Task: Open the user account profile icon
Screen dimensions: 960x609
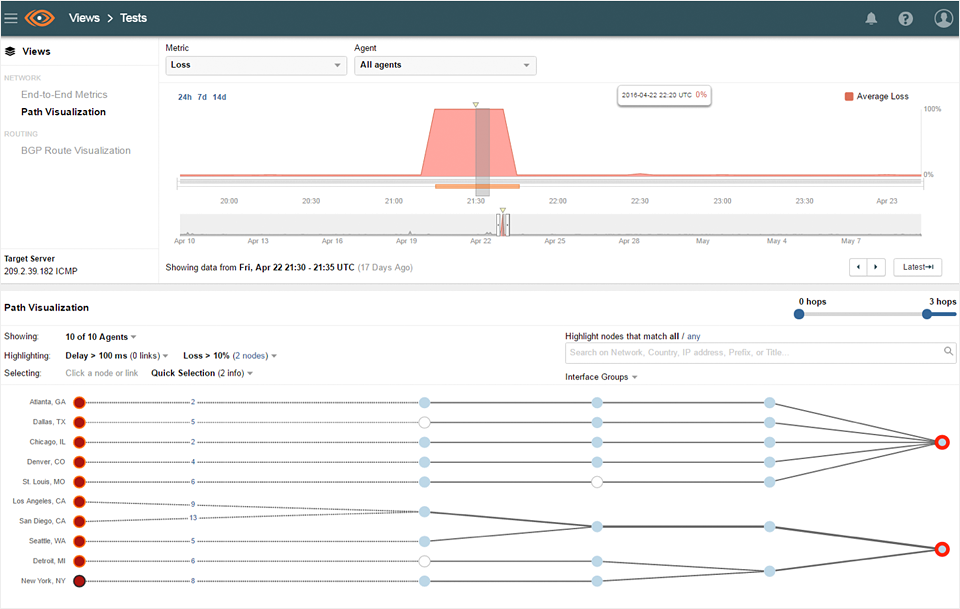Action: pyautogui.click(x=943, y=18)
